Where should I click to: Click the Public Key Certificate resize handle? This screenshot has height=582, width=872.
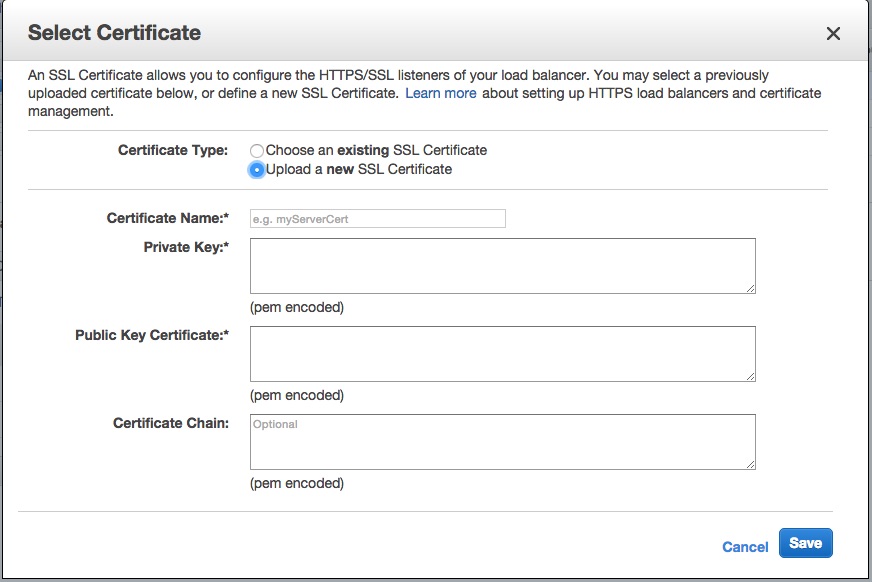[x=750, y=376]
